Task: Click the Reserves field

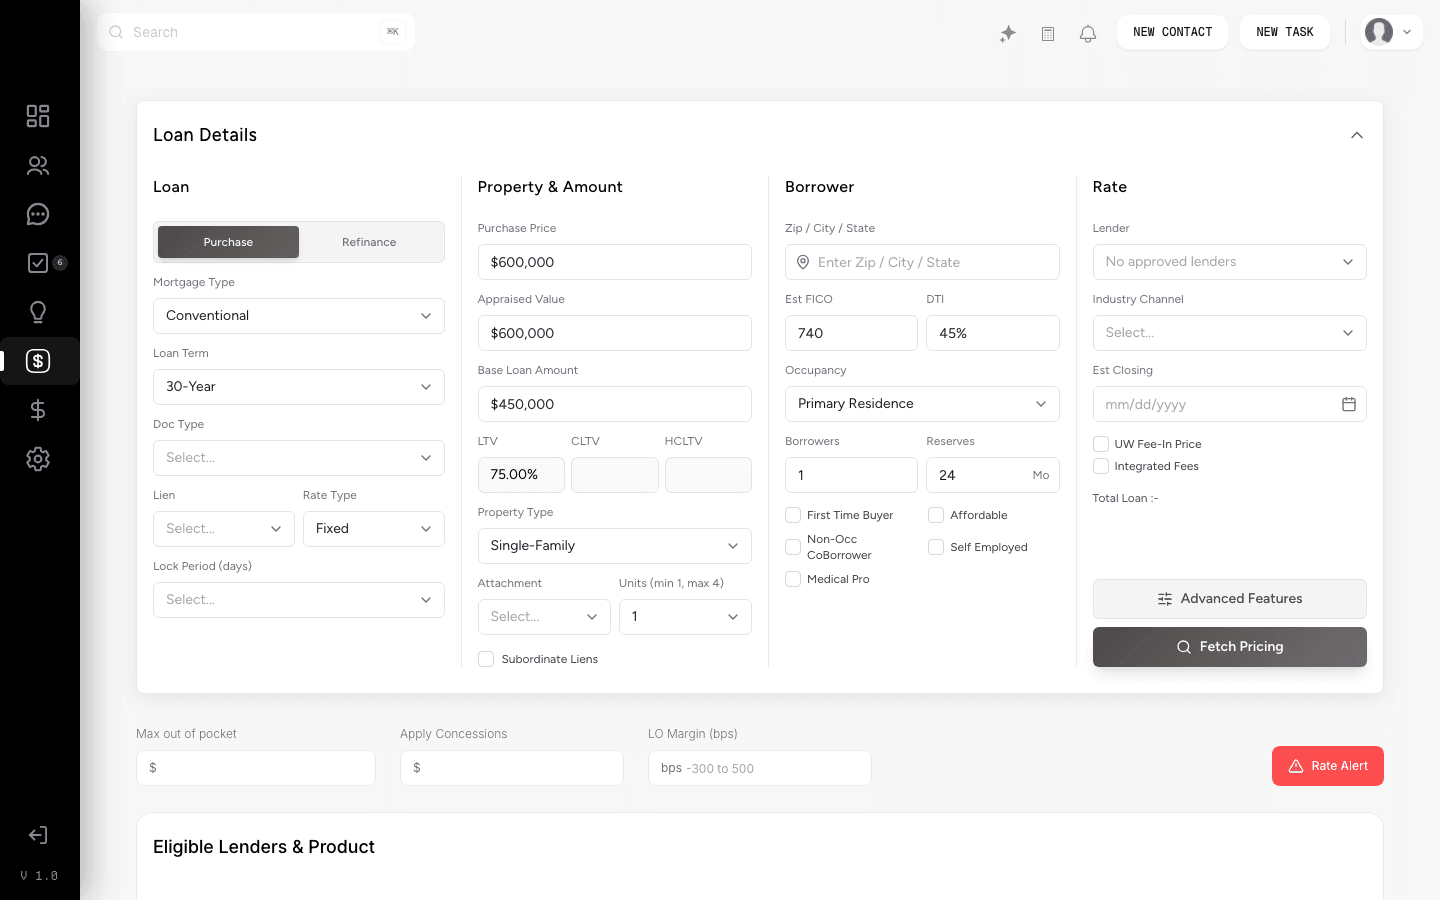Action: (993, 475)
